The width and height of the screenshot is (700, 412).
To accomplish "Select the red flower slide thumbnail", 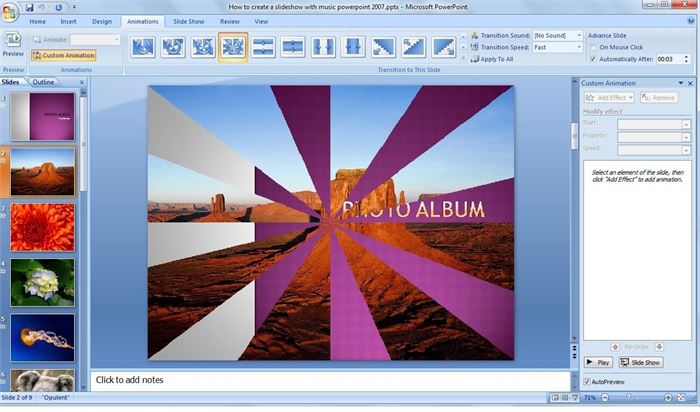I will pos(42,227).
